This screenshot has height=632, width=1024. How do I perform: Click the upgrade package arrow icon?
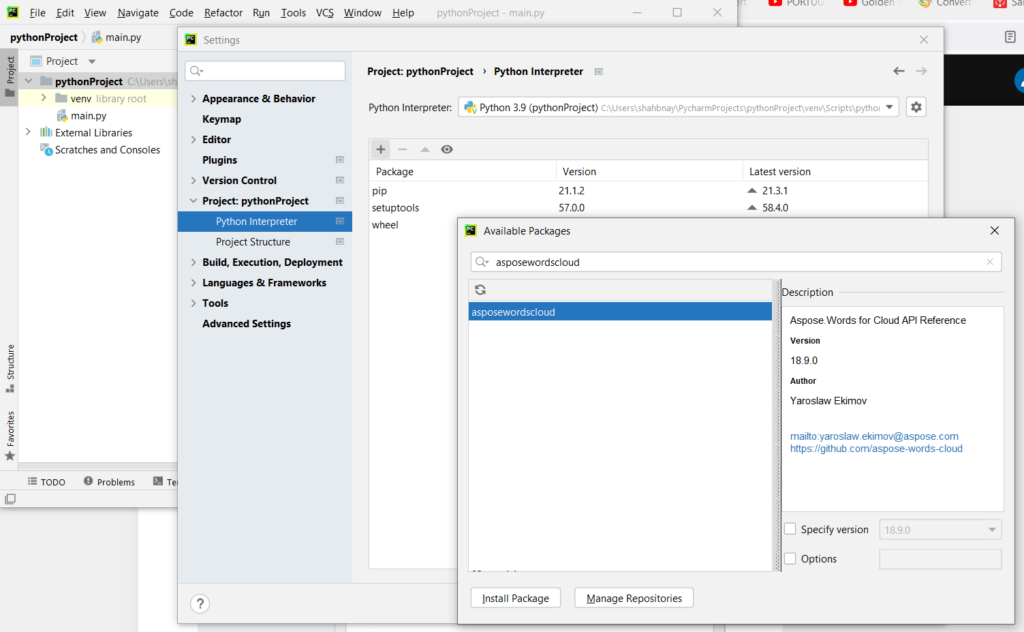coord(424,150)
